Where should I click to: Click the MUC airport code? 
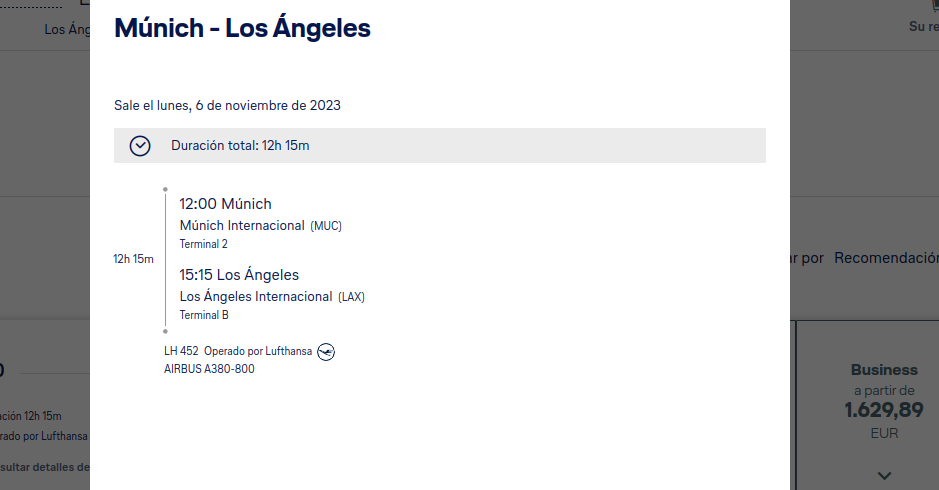click(326, 226)
